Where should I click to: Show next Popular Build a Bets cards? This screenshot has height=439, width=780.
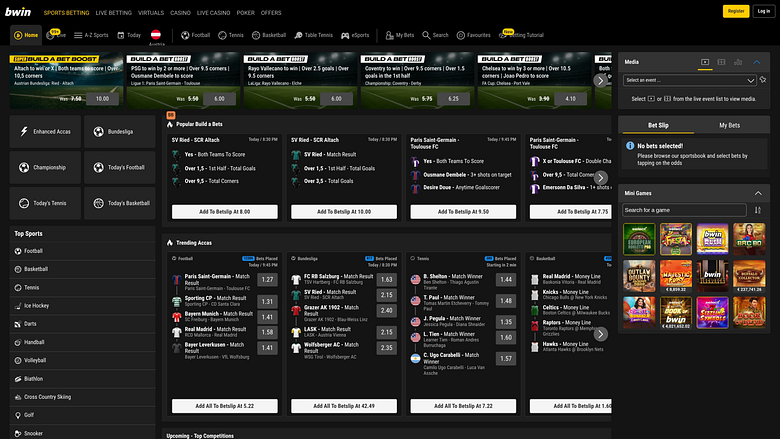tap(600, 178)
